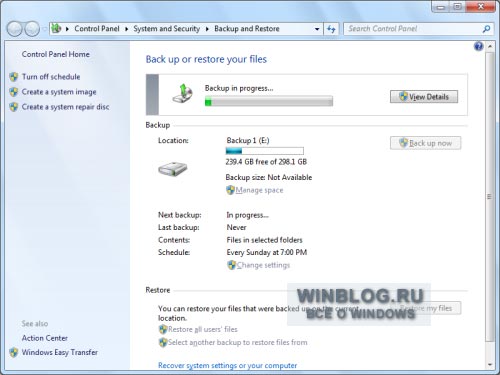
Task: Open Action Center link
Action: click(45, 338)
